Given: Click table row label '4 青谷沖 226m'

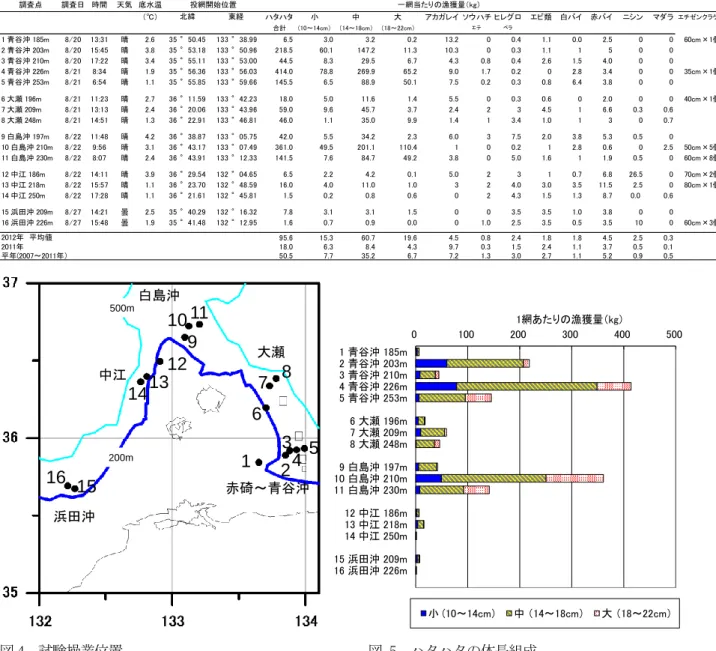Looking at the screenshot, I should (25, 72).
